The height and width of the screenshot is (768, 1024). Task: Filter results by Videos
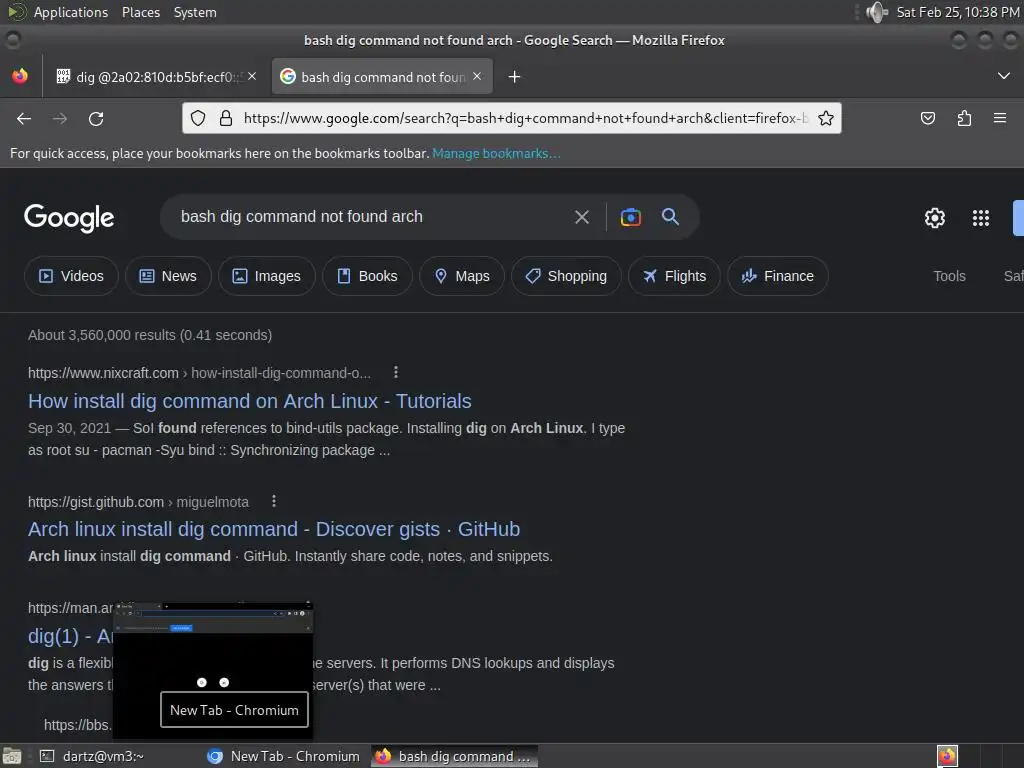(x=71, y=276)
